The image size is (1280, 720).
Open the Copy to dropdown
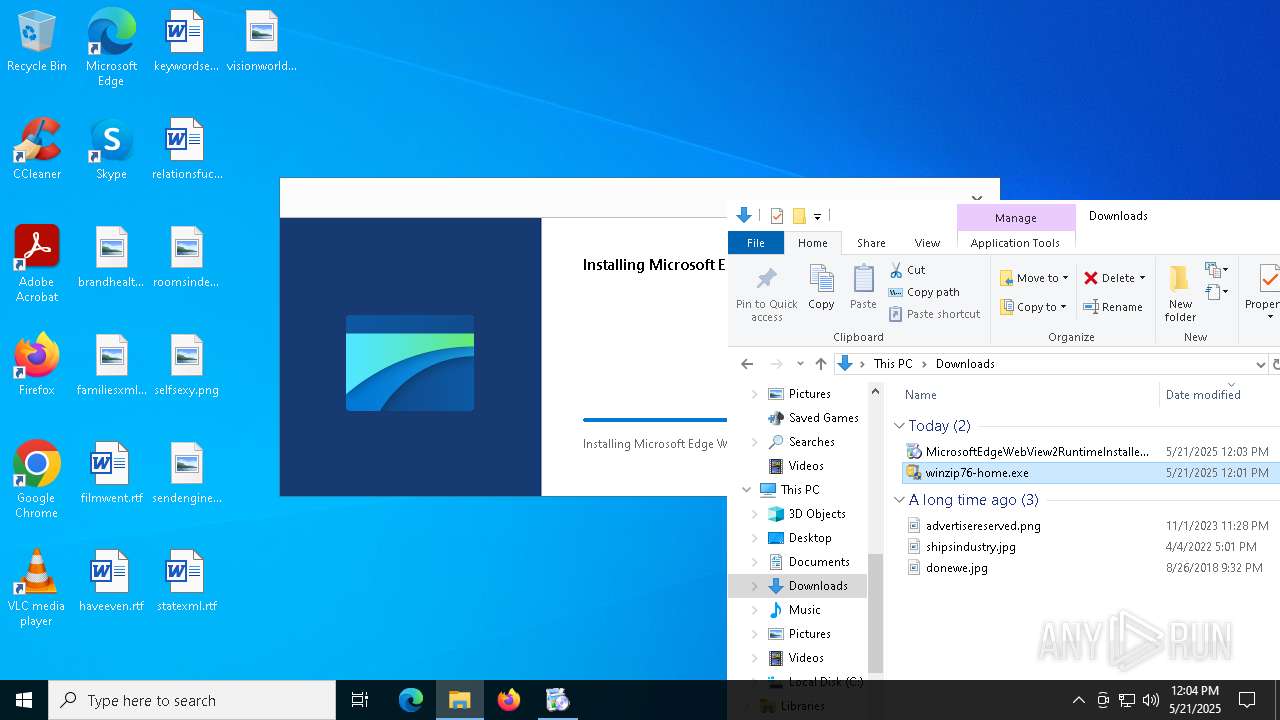coord(1034,307)
